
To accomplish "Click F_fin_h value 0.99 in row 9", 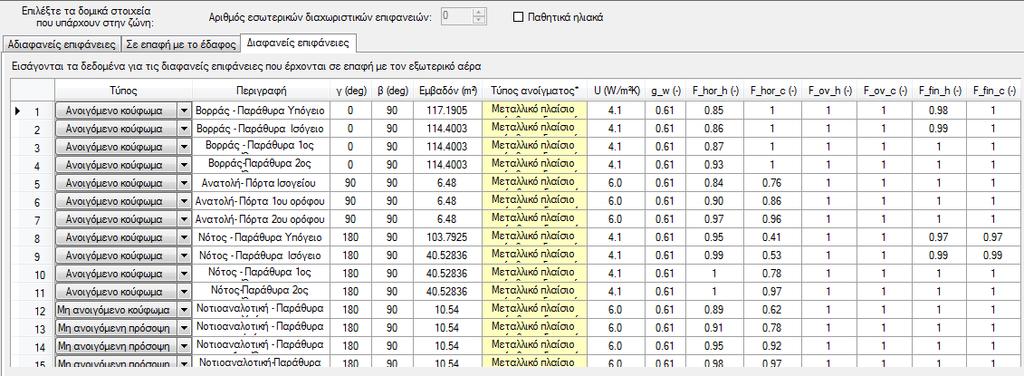I will (938, 256).
